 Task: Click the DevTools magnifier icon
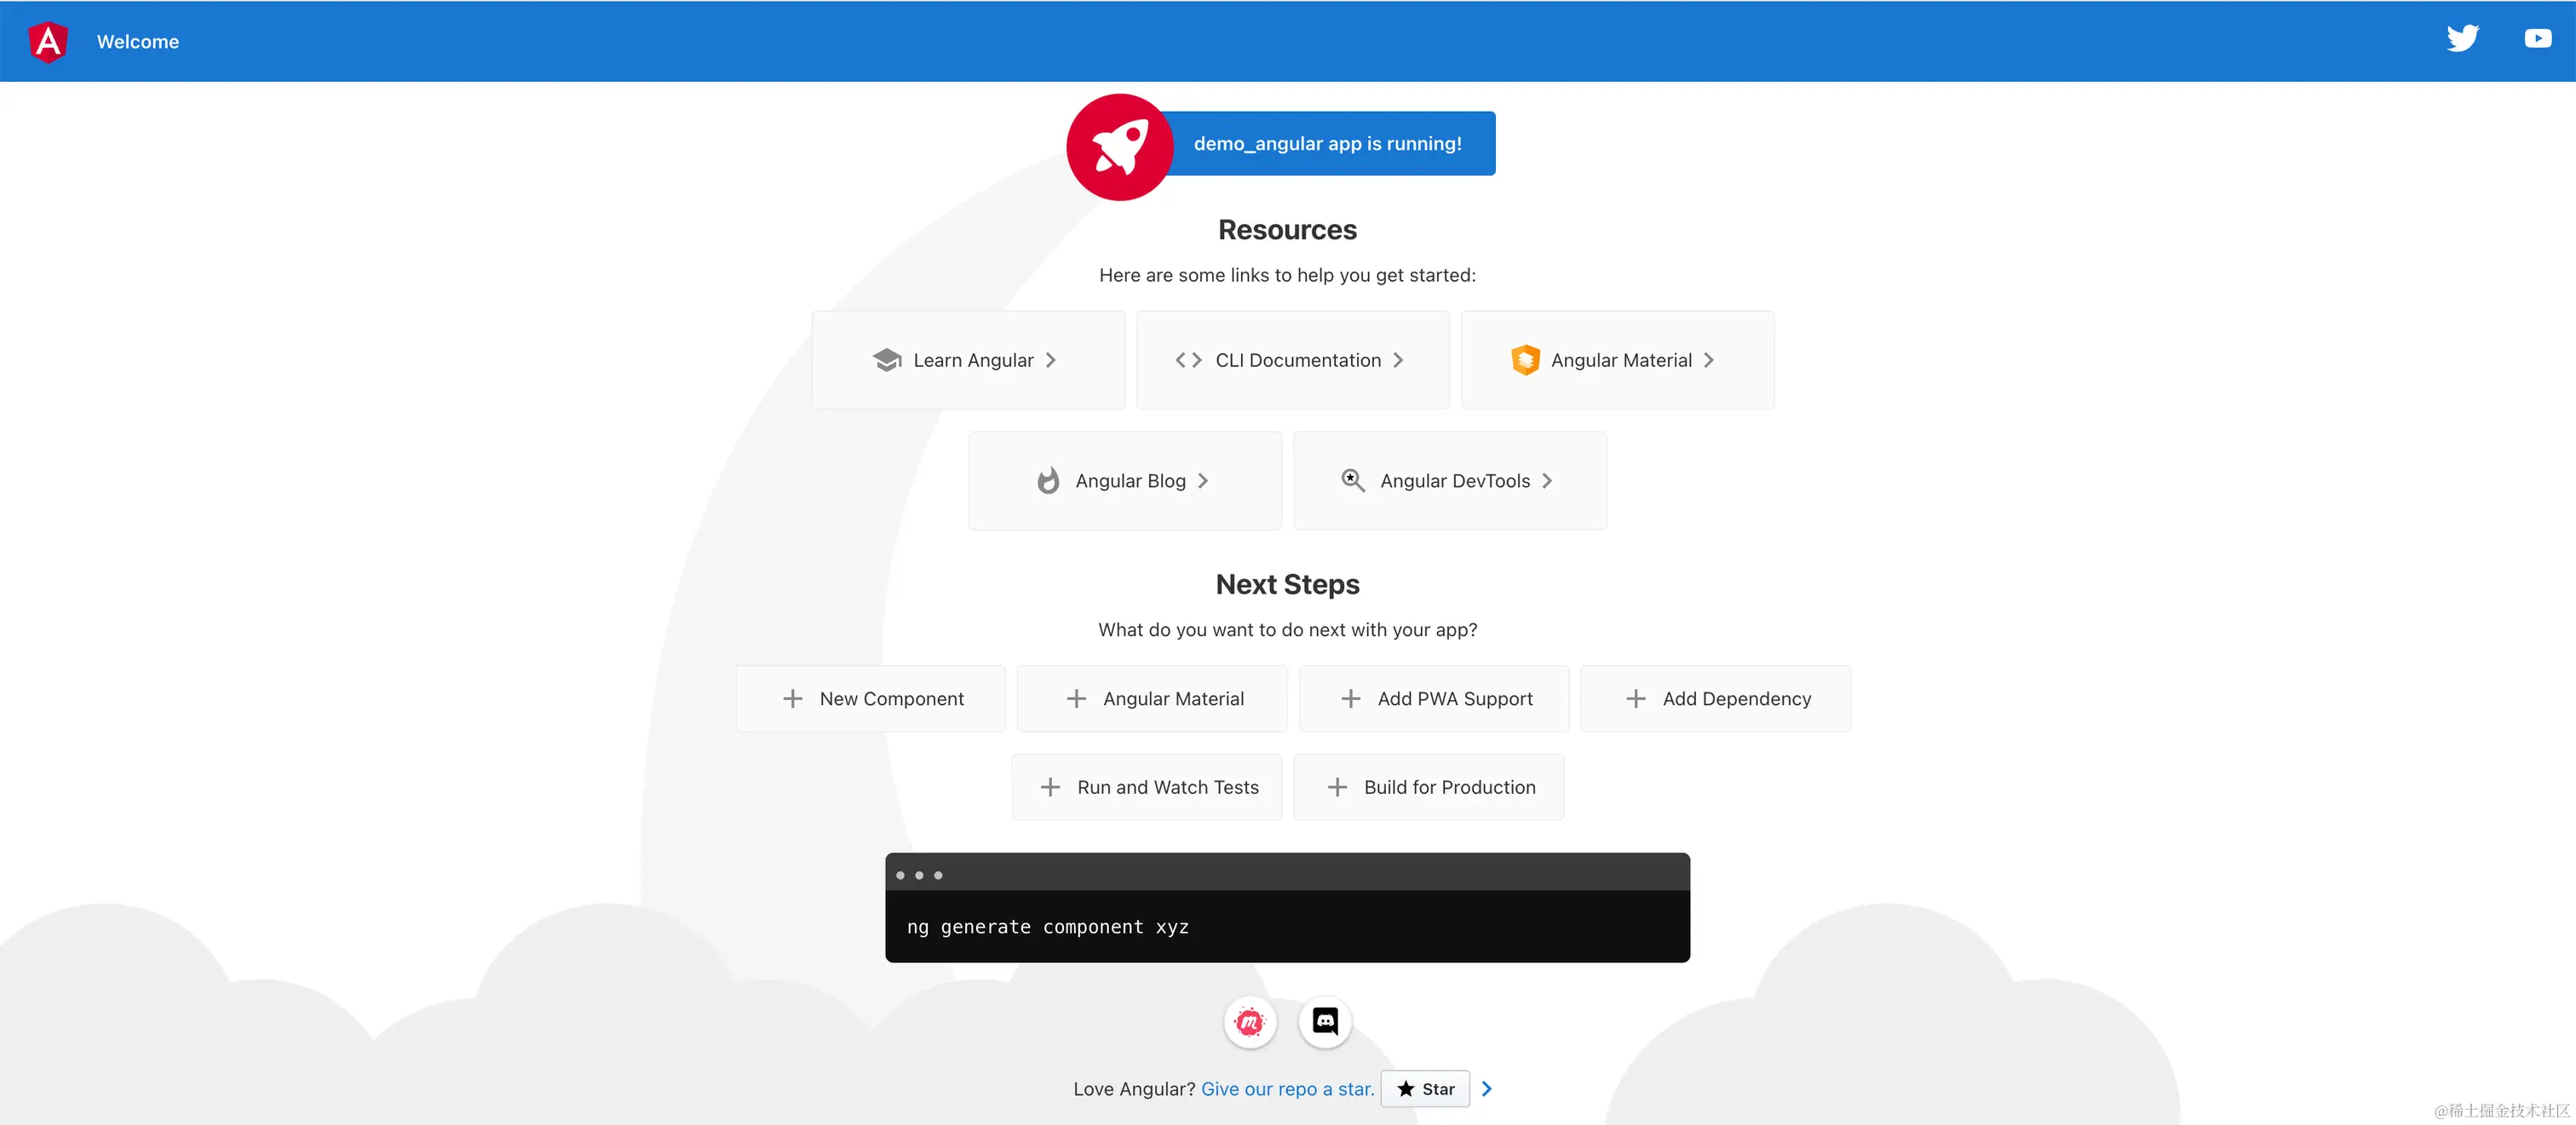pos(1352,481)
